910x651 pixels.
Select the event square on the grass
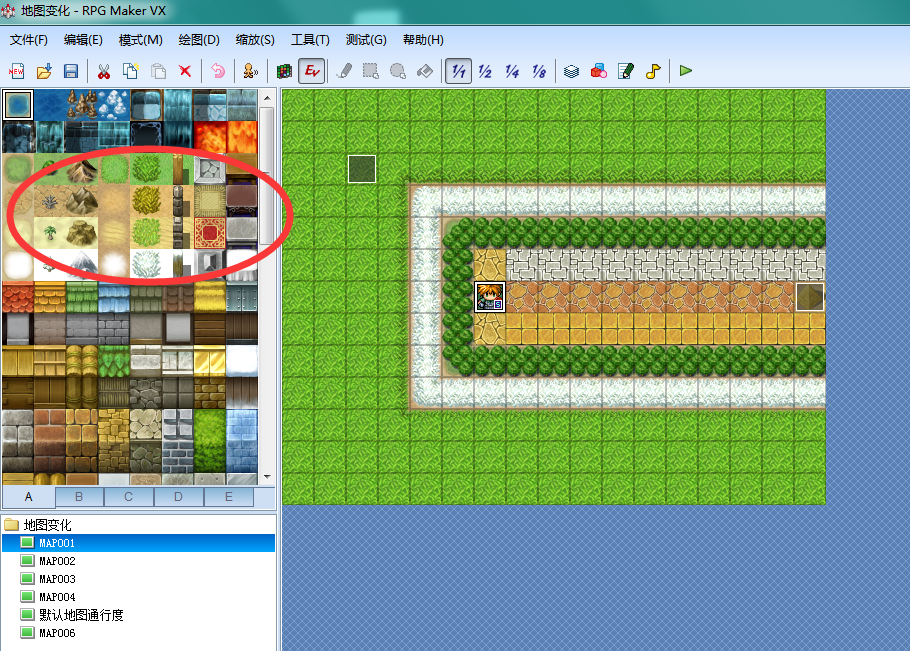(x=362, y=169)
